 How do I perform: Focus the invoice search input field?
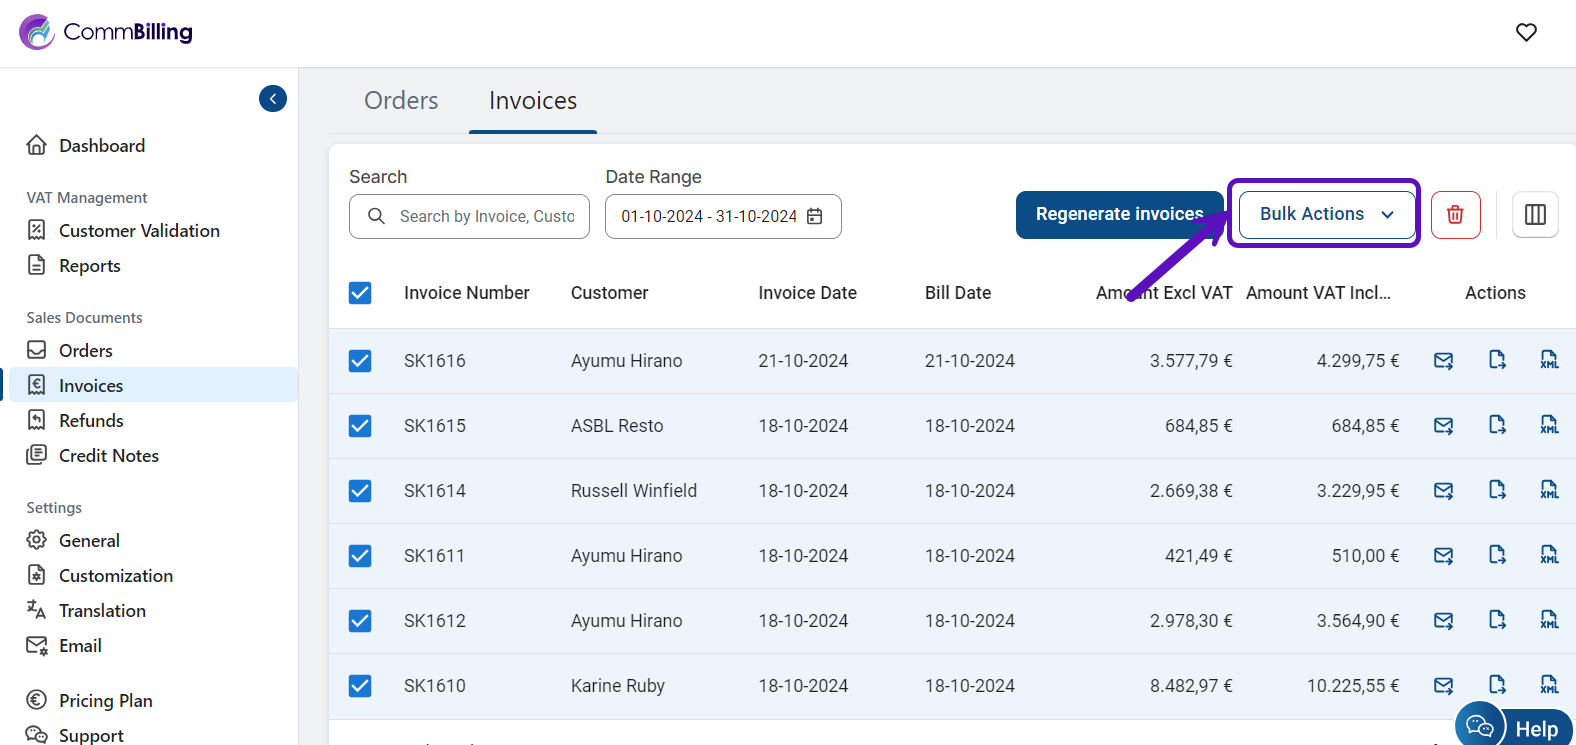click(x=486, y=217)
